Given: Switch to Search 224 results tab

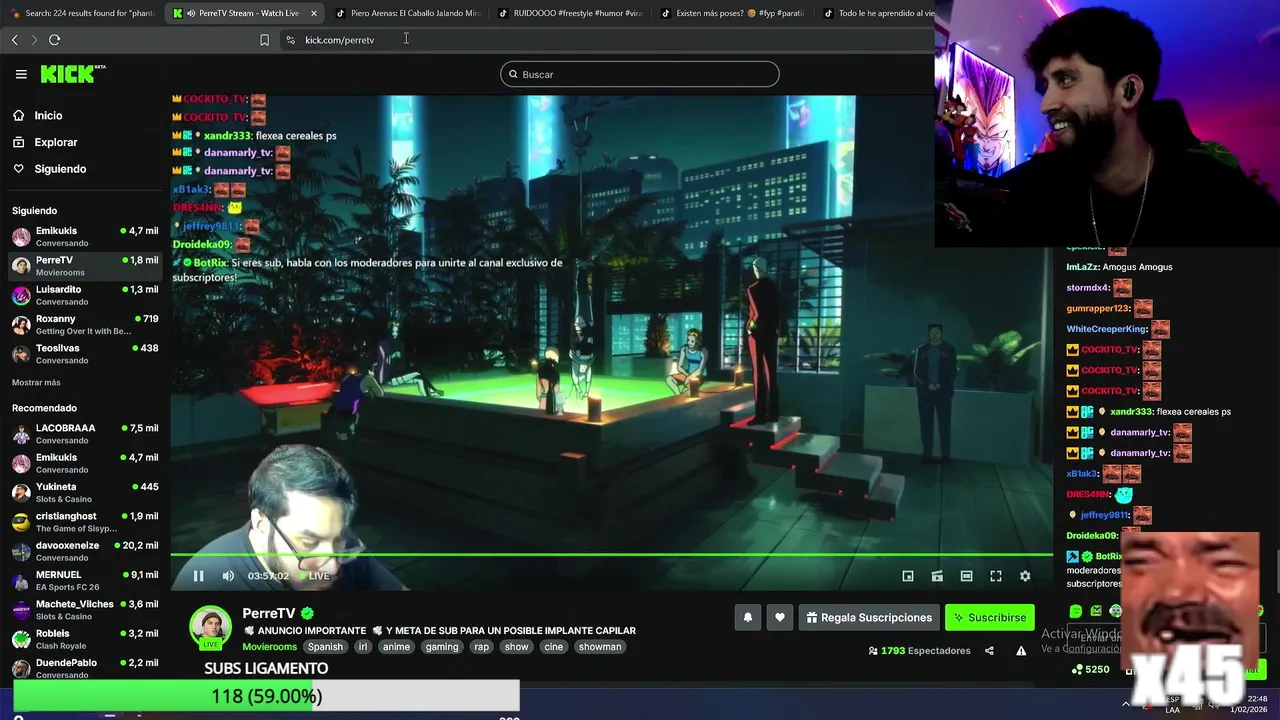Looking at the screenshot, I should (82, 13).
